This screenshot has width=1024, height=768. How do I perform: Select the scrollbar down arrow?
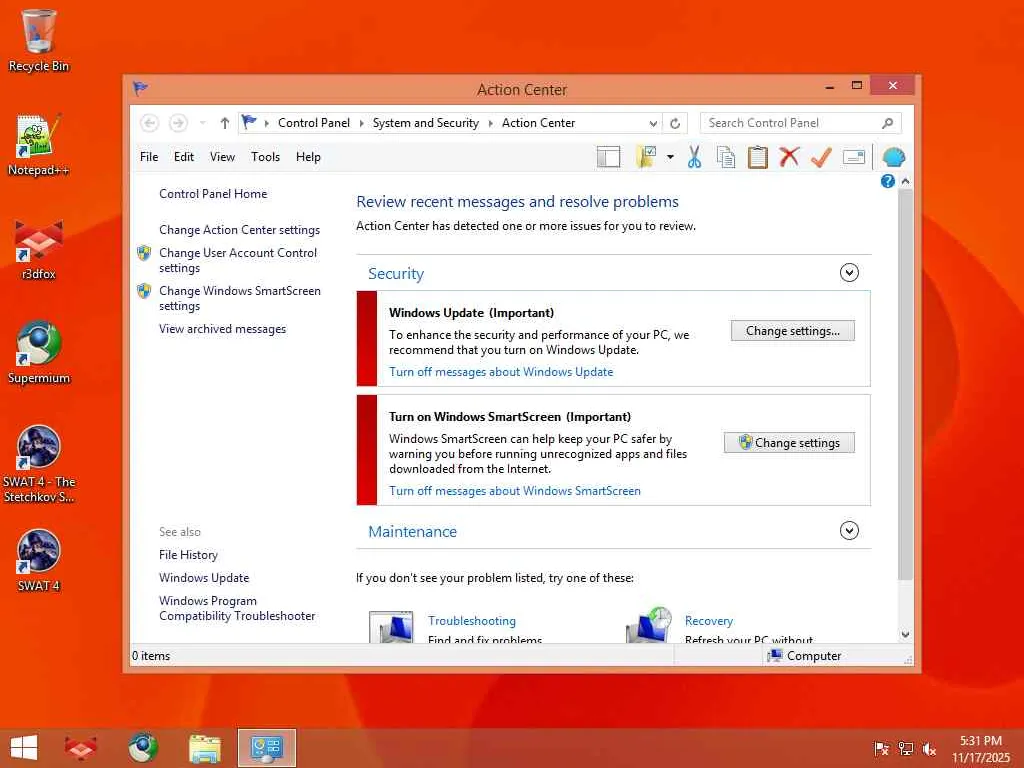click(x=904, y=634)
